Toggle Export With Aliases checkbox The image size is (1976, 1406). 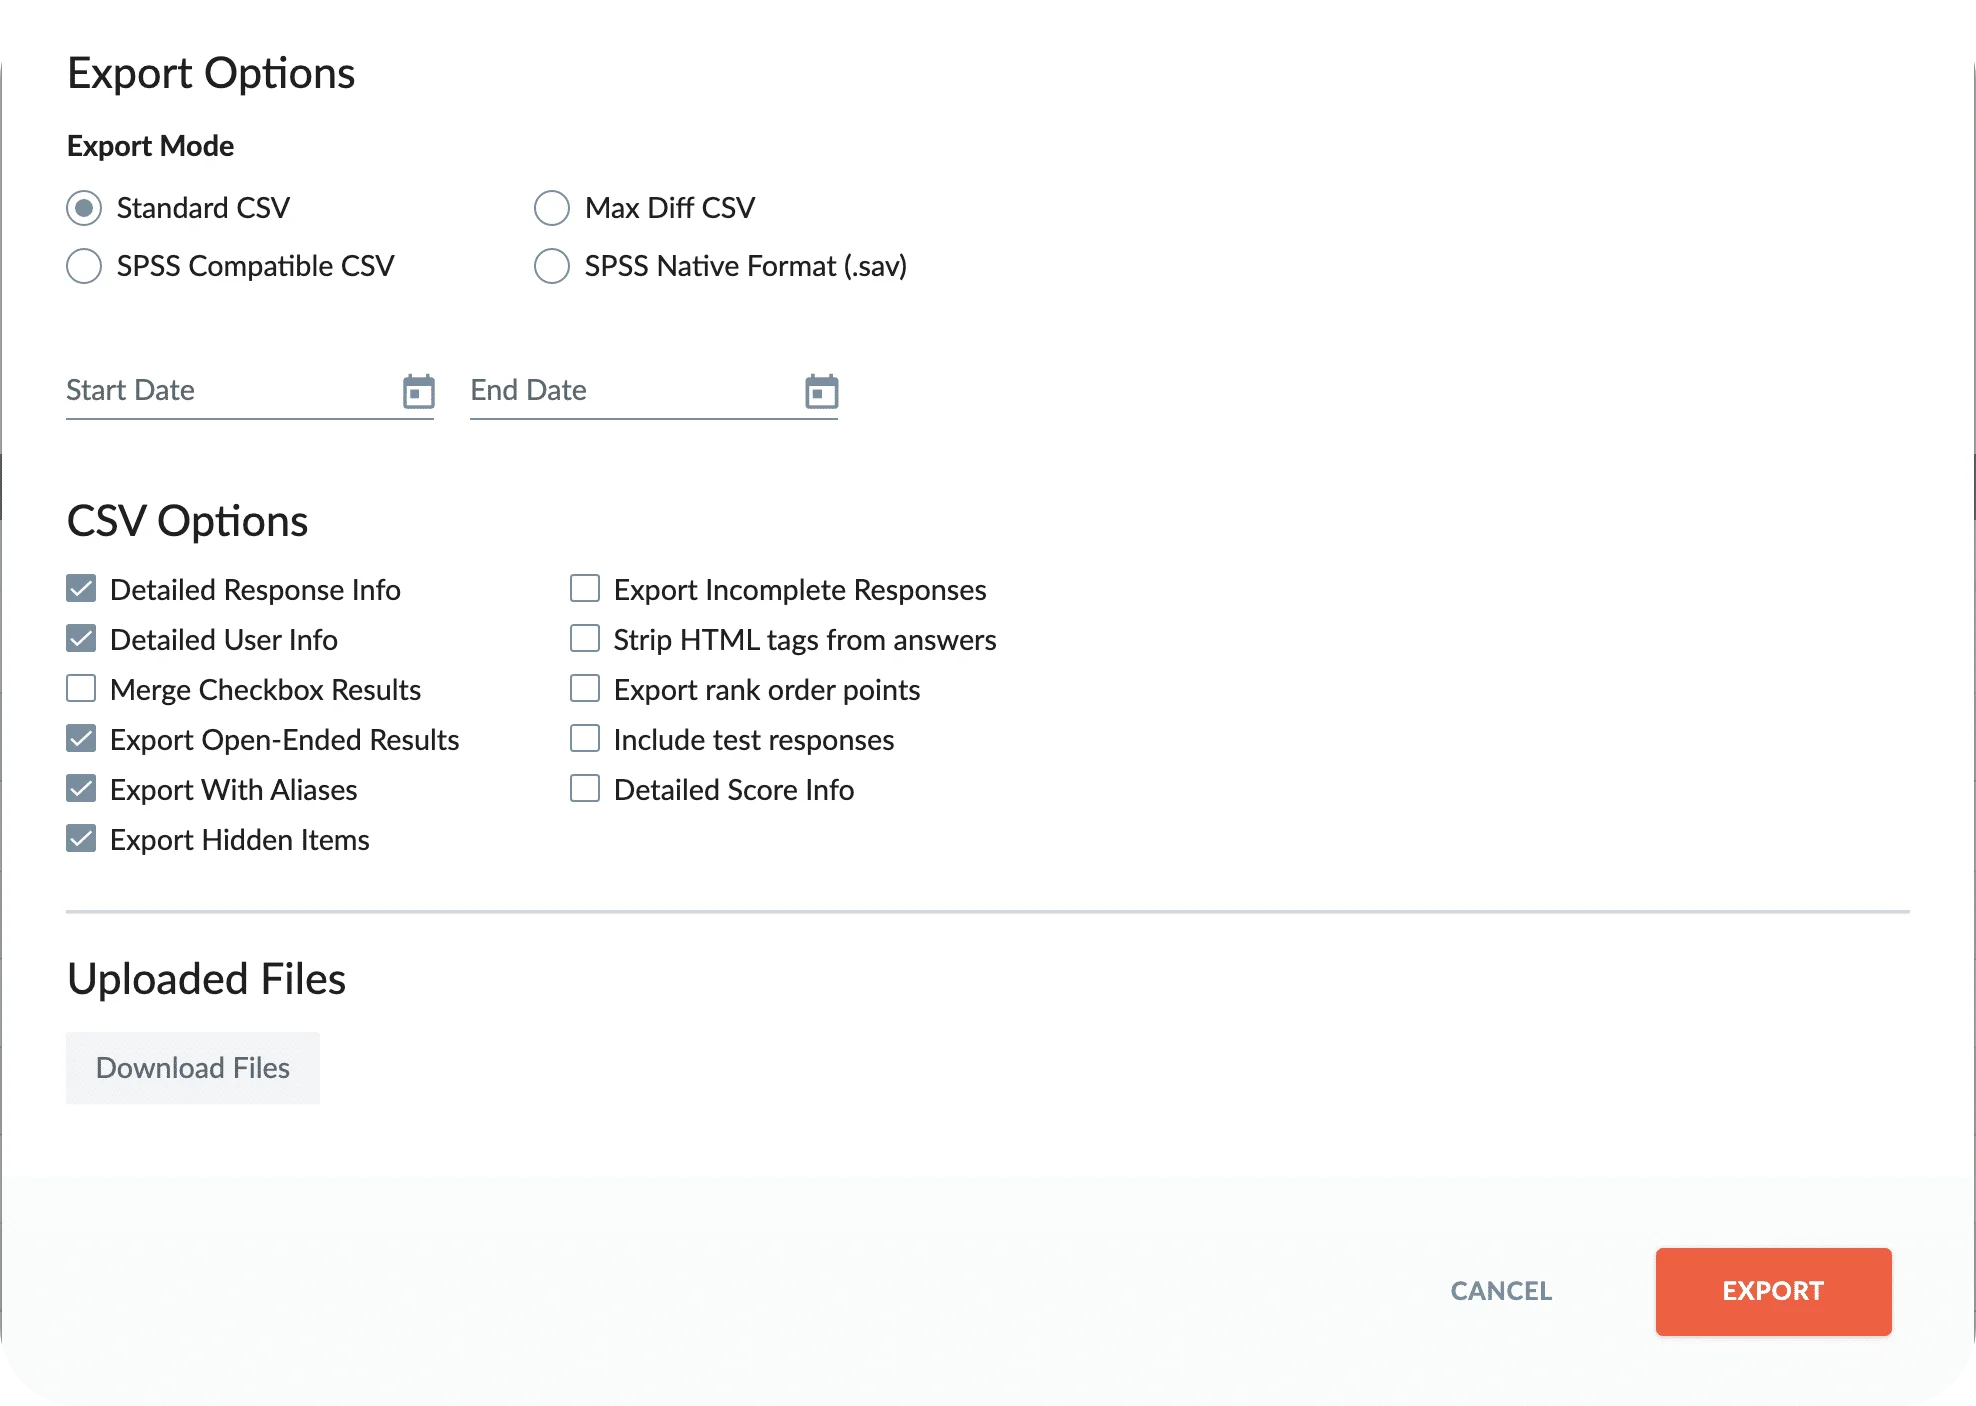click(81, 789)
